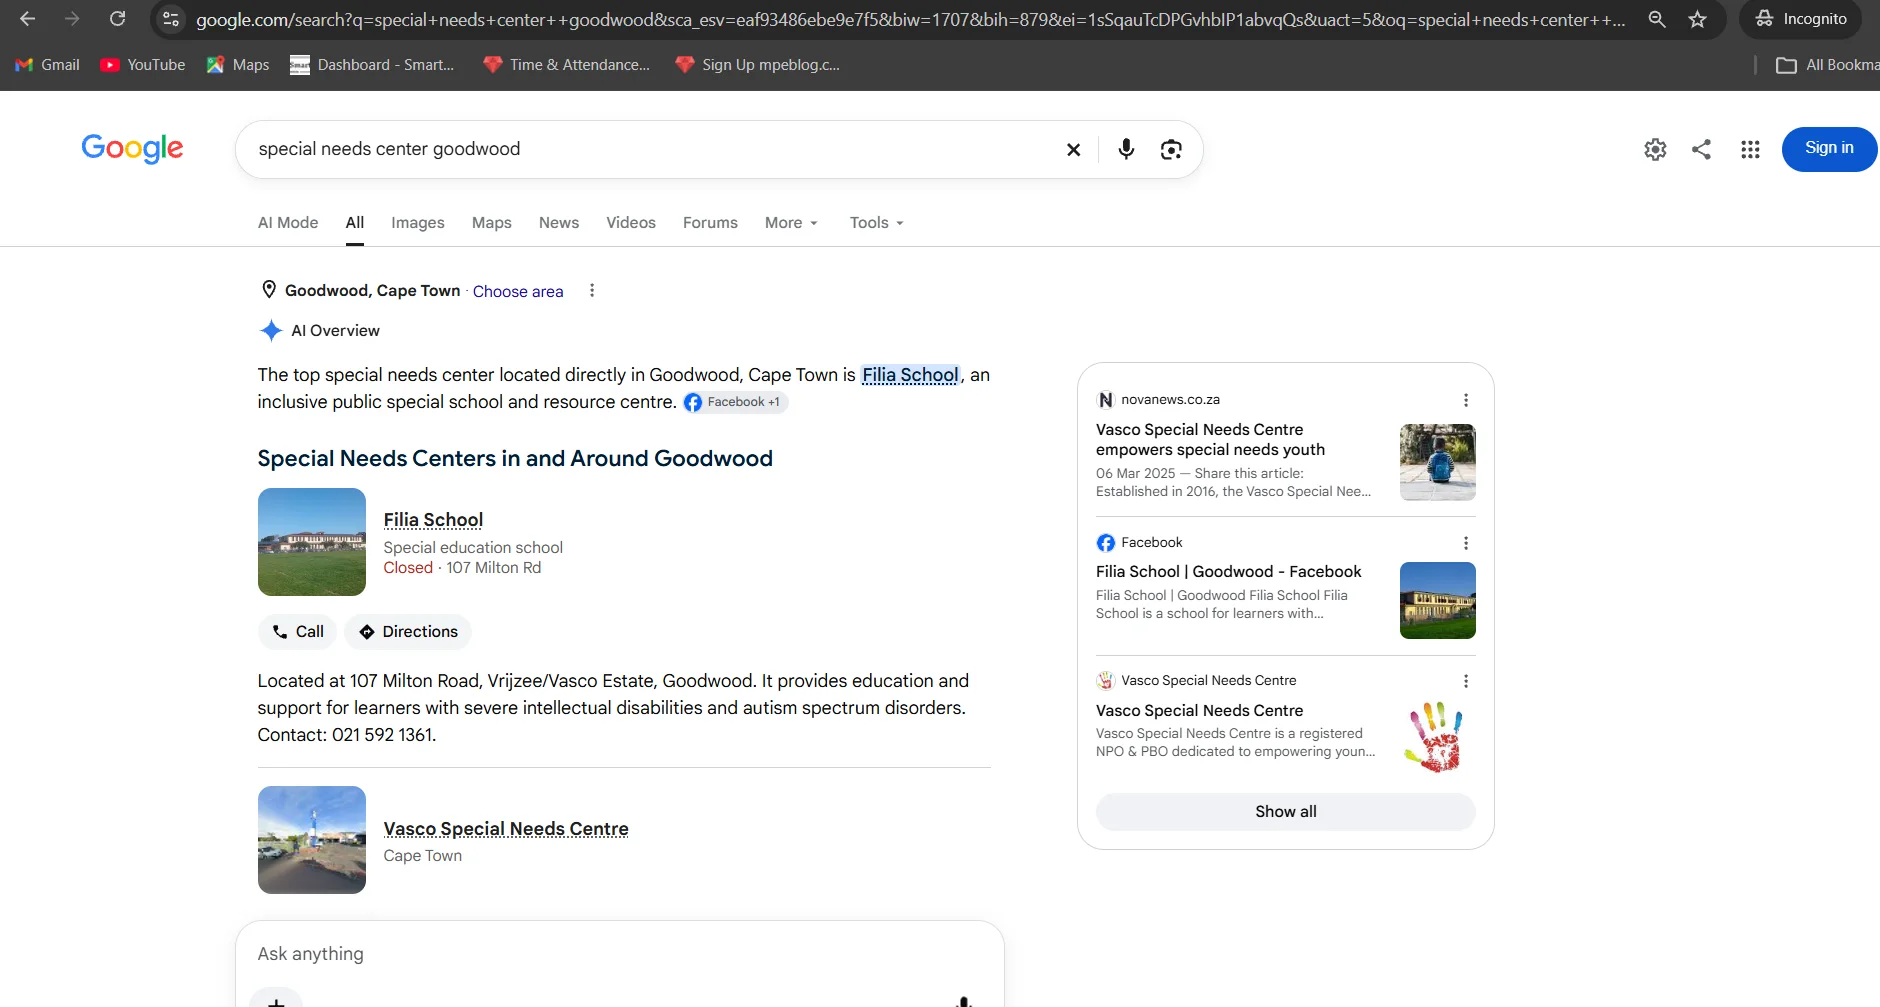Click the Show all sources button
1880x1007 pixels.
1286,812
